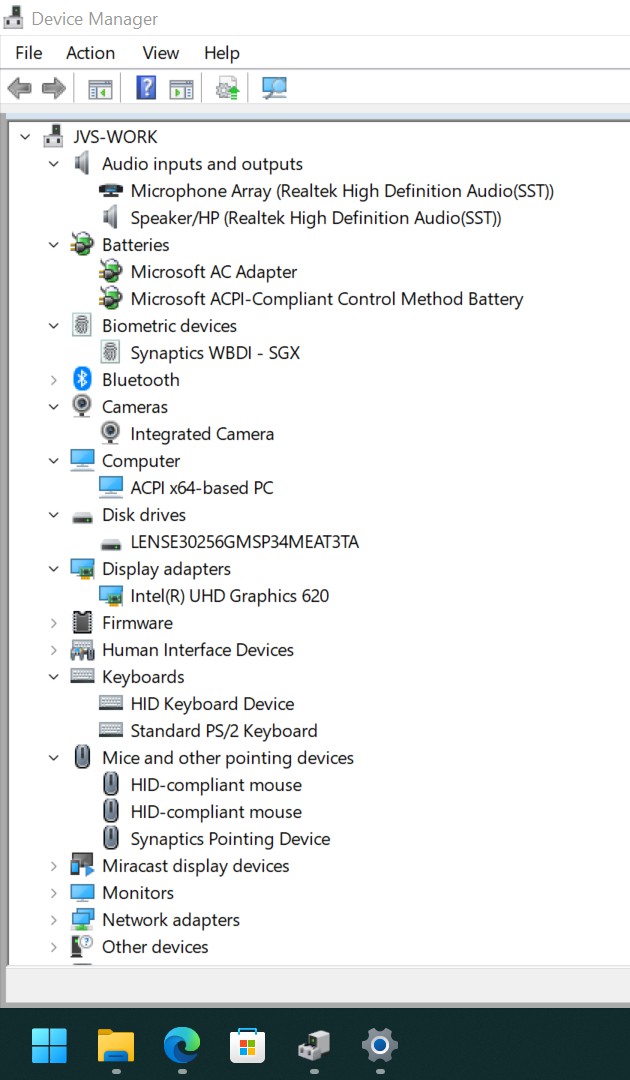Click the Other devices question mark icon
This screenshot has width=630, height=1080.
82,946
